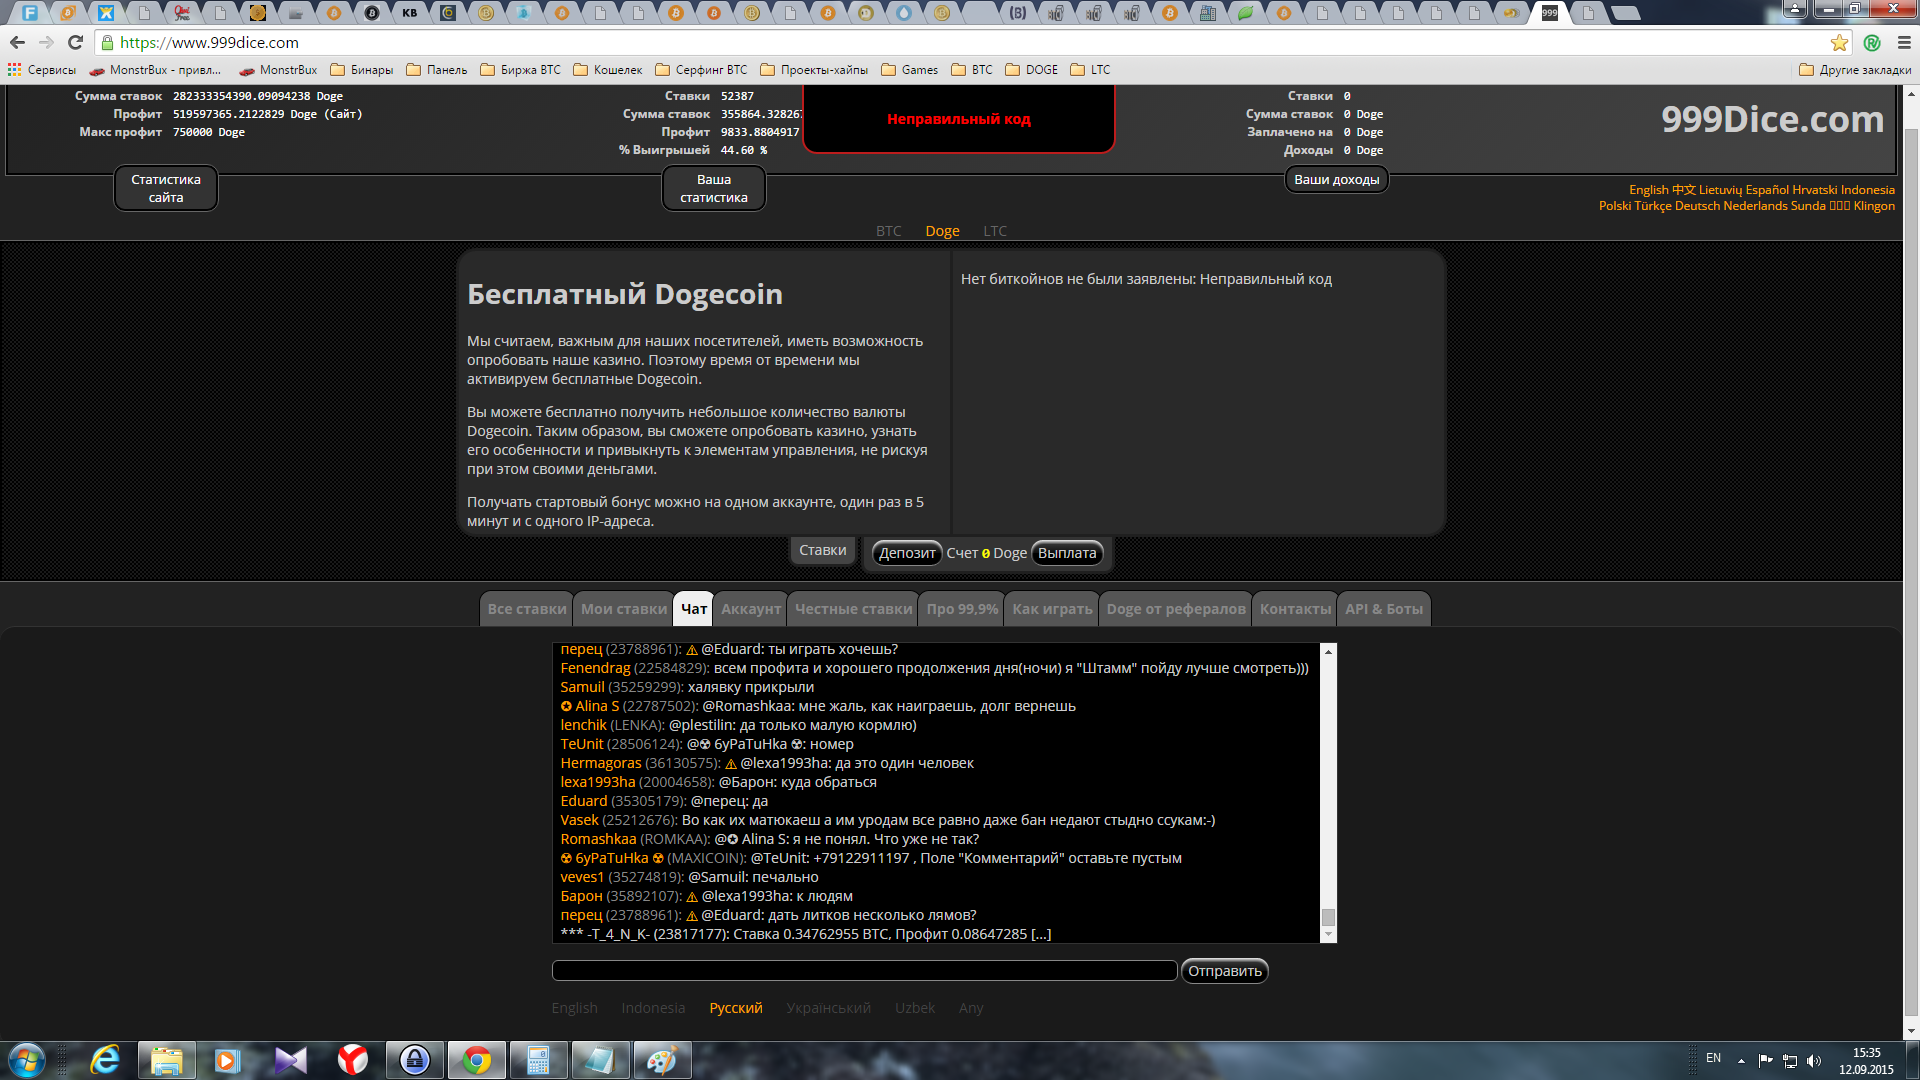1920x1080 pixels.
Task: Click the browser forward arrow
Action: 46,42
